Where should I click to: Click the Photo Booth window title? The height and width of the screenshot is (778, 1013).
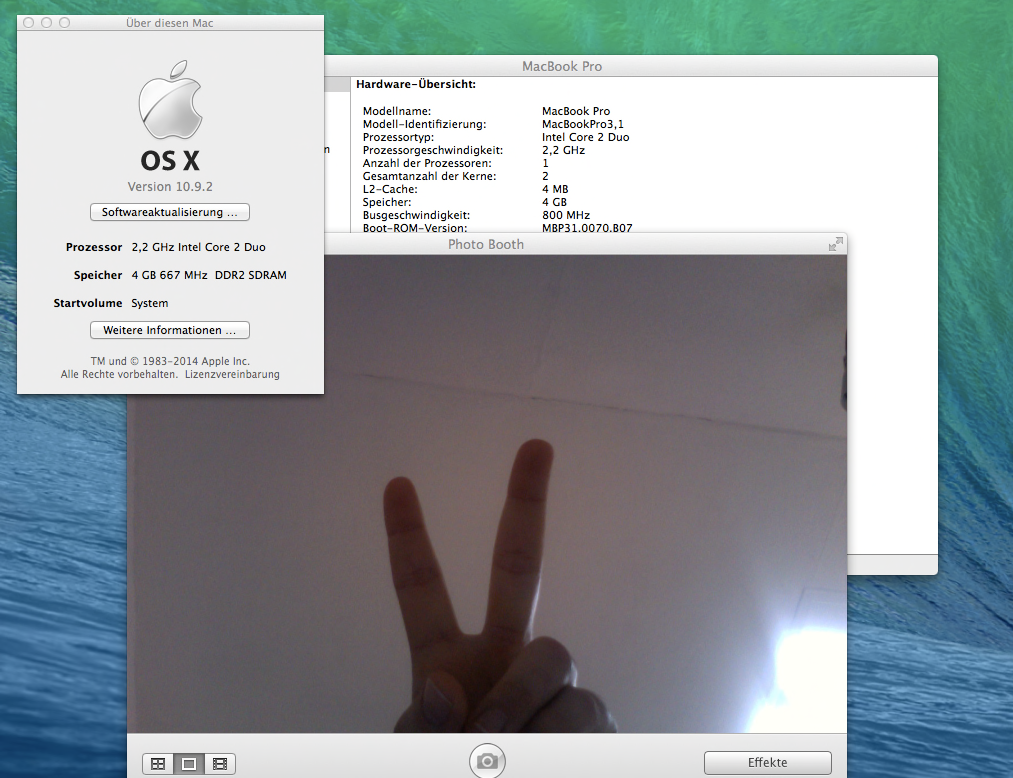[x=486, y=244]
